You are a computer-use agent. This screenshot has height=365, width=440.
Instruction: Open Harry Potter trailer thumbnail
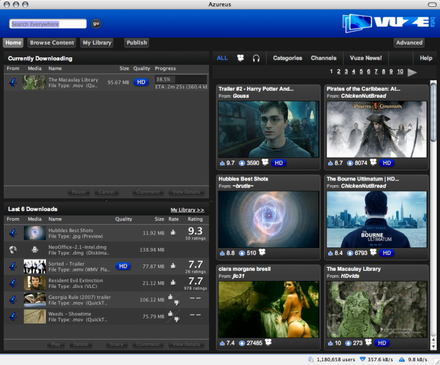coord(268,129)
